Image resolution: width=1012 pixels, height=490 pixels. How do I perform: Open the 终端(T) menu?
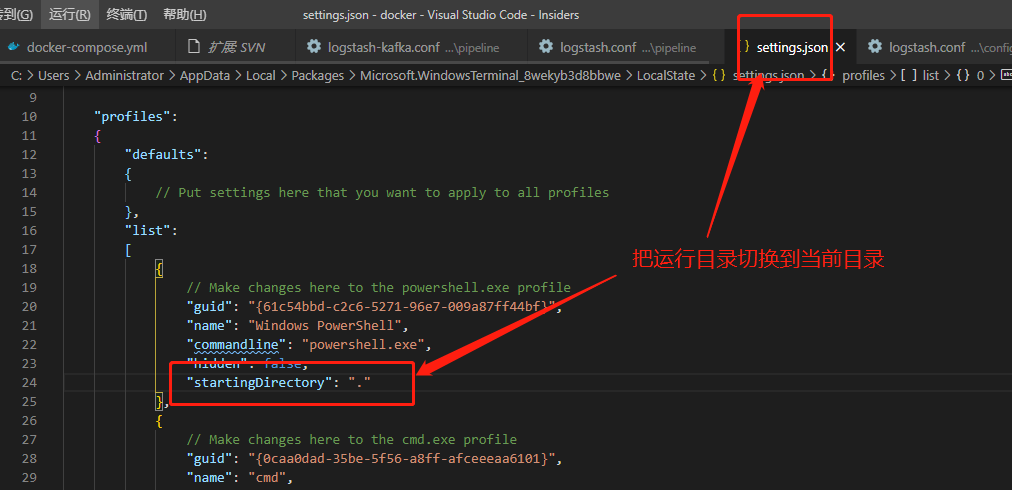(126, 15)
